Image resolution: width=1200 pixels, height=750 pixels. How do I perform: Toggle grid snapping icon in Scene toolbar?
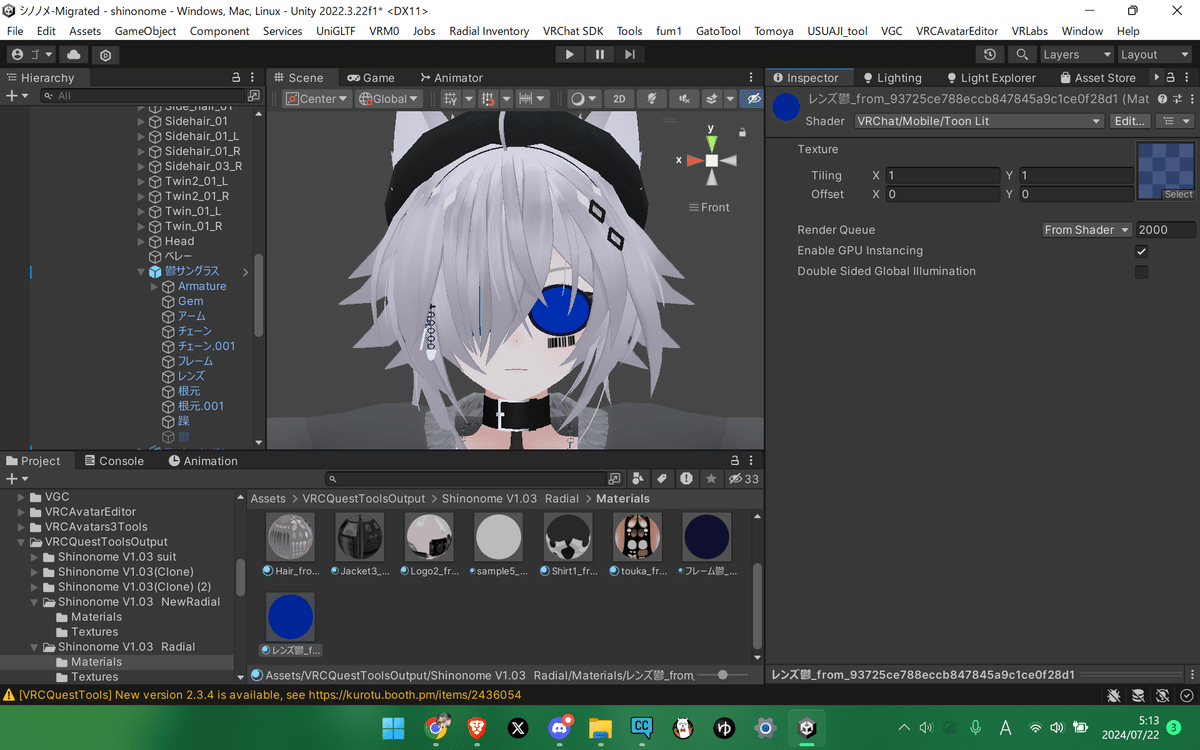click(489, 98)
